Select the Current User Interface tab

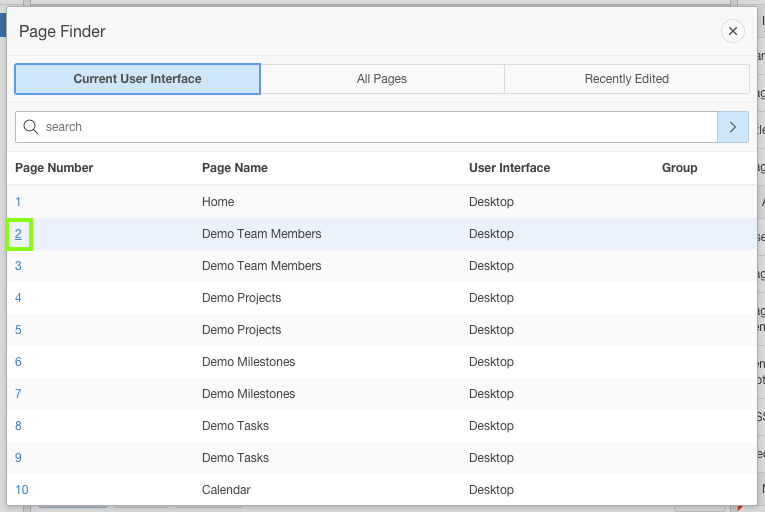[x=138, y=79]
